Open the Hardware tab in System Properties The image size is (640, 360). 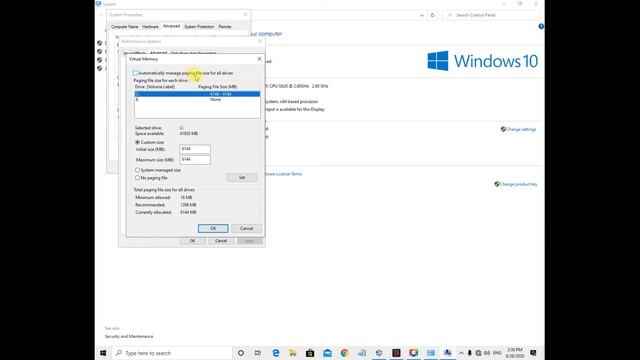pyautogui.click(x=150, y=27)
